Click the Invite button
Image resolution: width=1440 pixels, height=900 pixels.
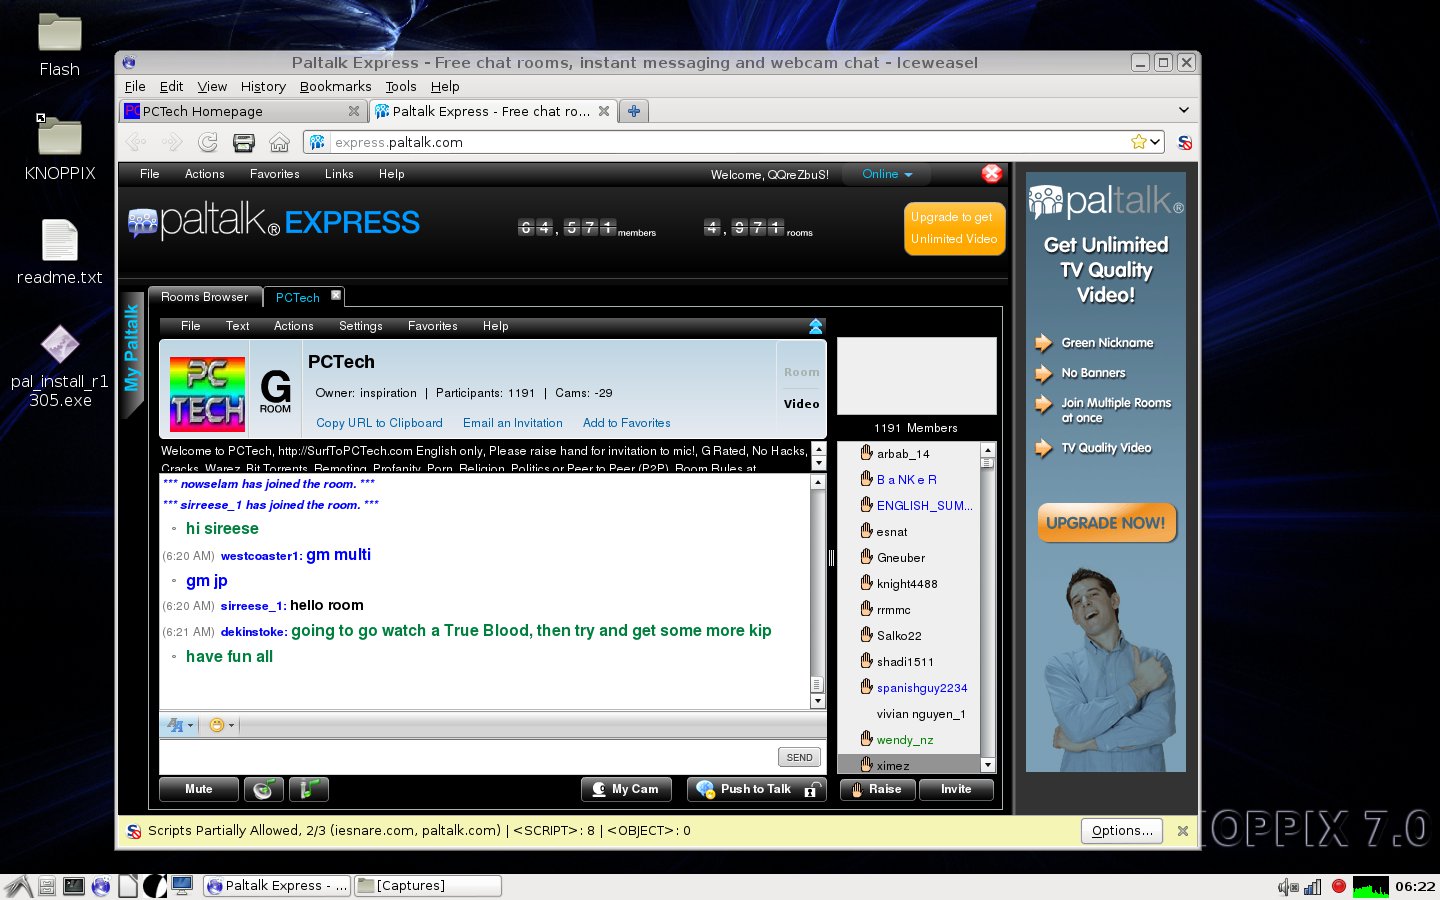click(956, 789)
